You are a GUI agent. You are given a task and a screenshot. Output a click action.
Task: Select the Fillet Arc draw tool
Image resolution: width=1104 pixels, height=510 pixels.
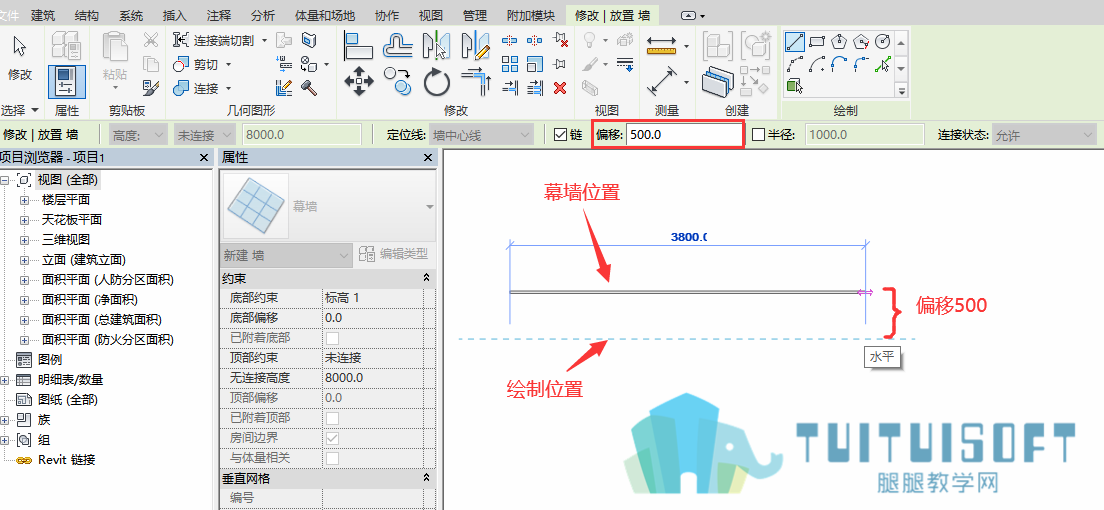click(x=860, y=65)
